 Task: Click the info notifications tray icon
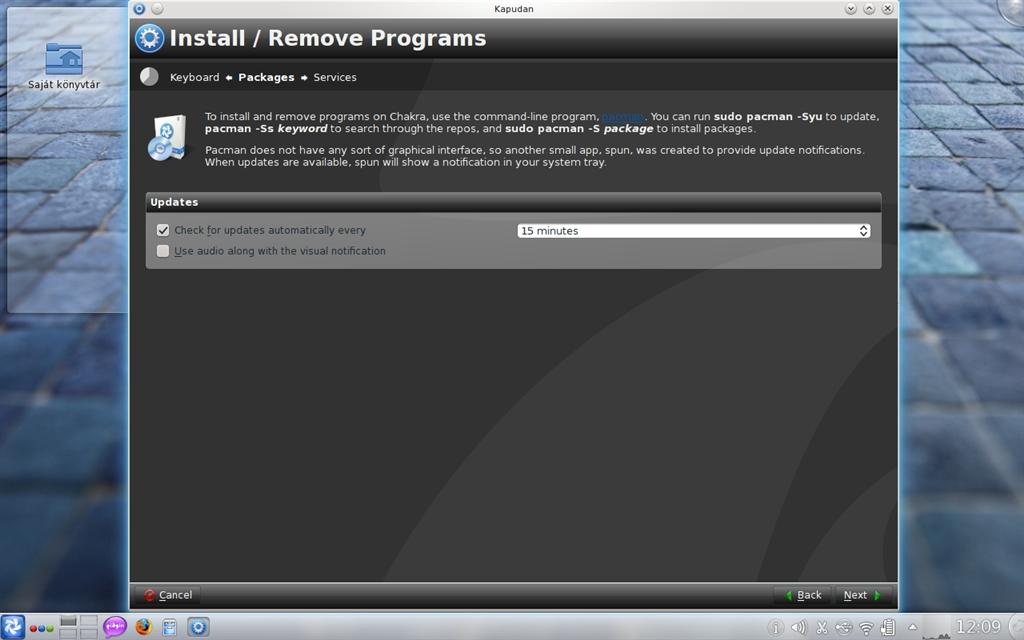[775, 628]
